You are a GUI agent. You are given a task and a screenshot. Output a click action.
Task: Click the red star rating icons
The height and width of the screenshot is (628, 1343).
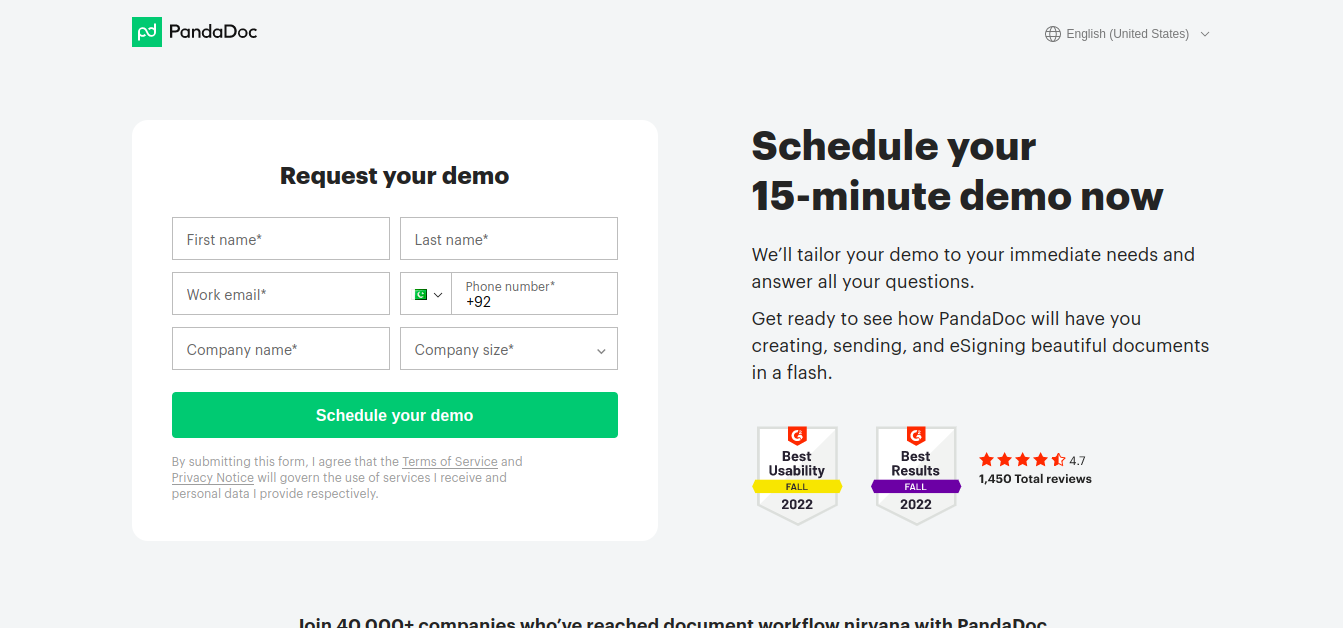(x=1022, y=460)
